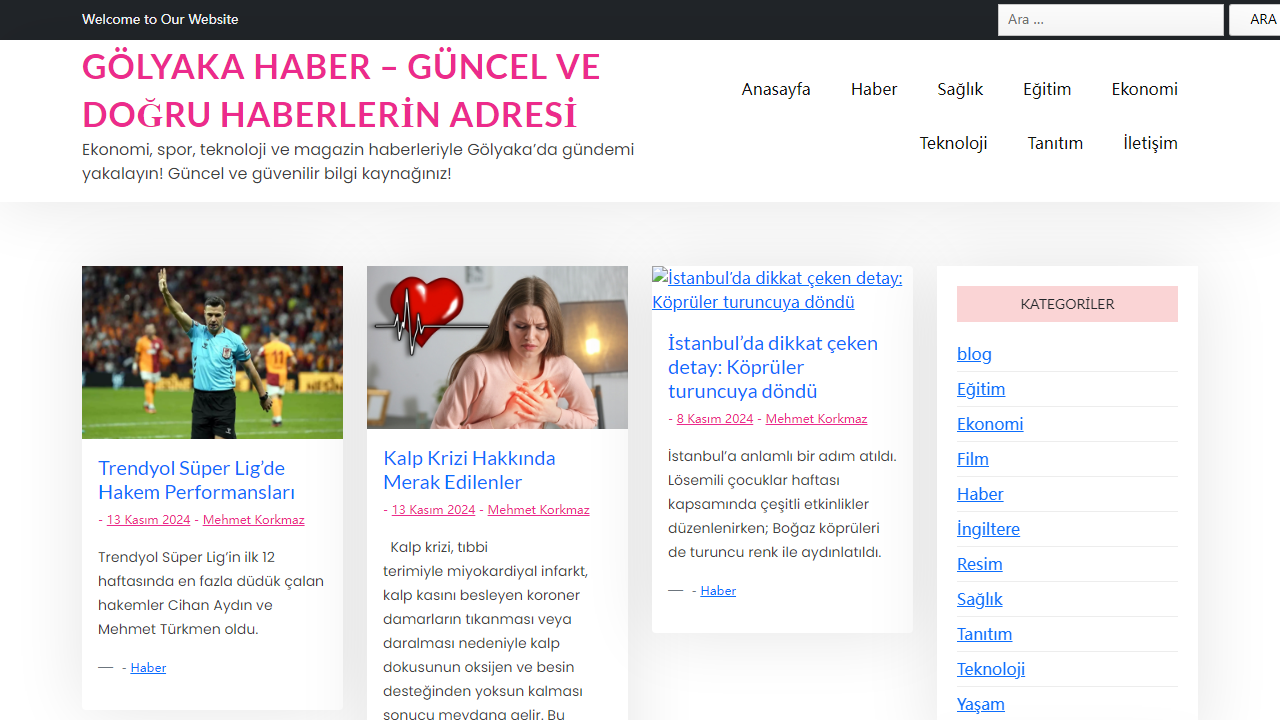Click the date 8 Kasım 2024 under İstanbul article
This screenshot has width=1280, height=720.
tap(714, 418)
